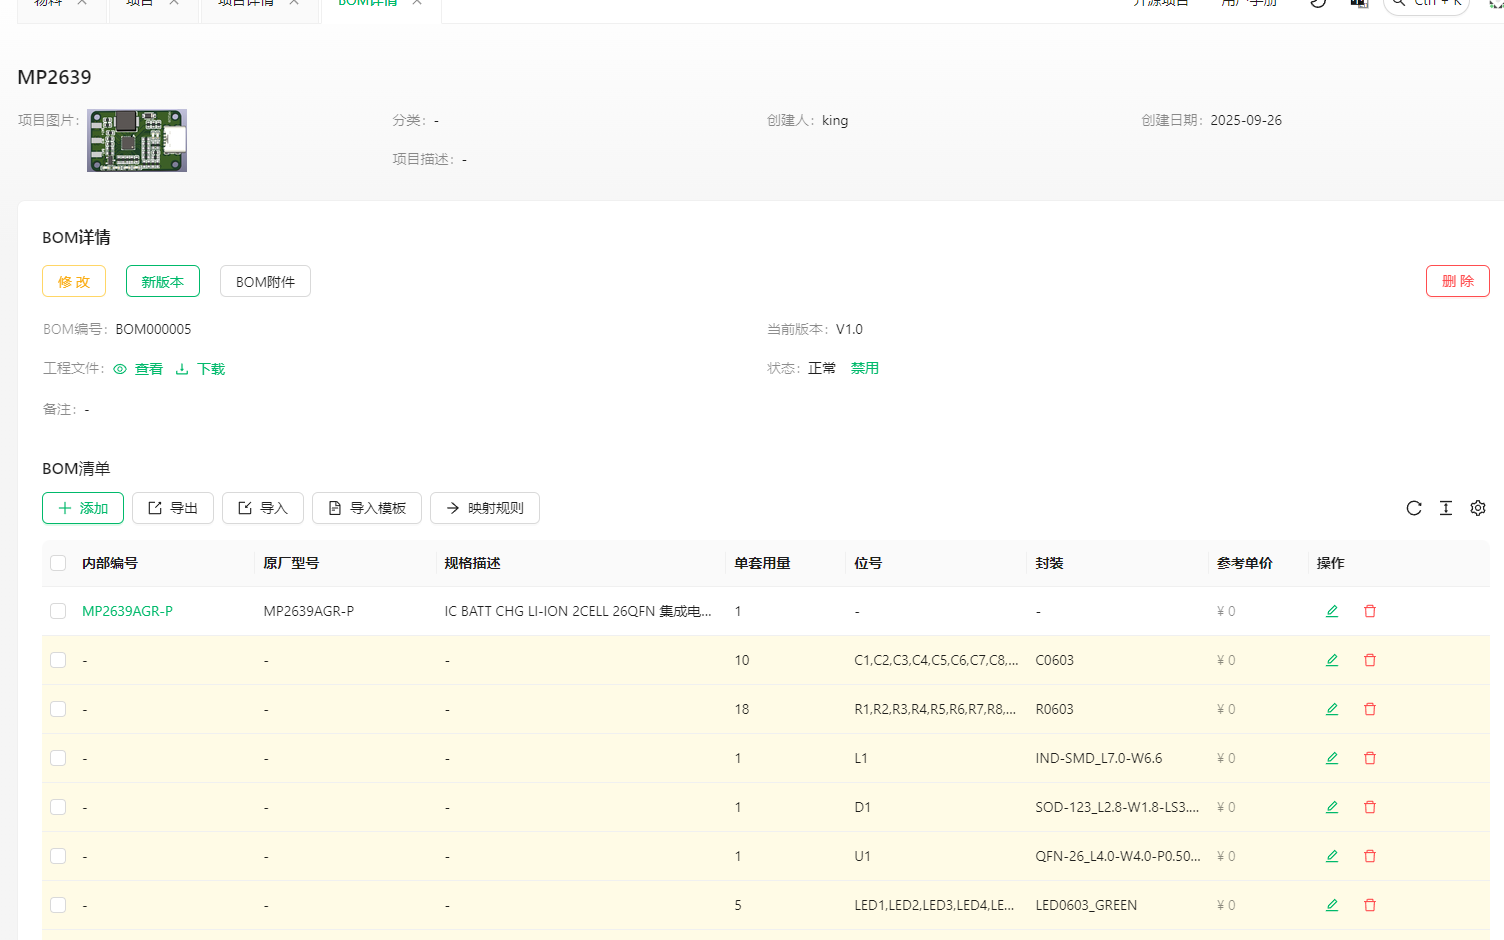Click 查看 to view the engineering file
The height and width of the screenshot is (940, 1504).
pyautogui.click(x=139, y=369)
